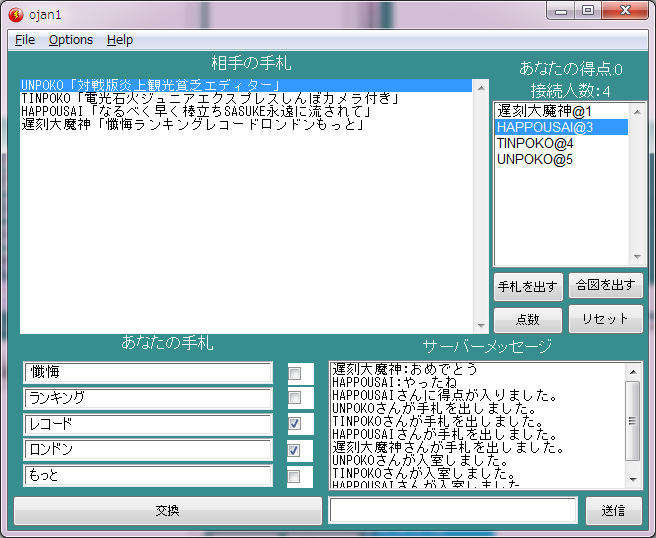
Task: Focus the chat message input field
Action: (x=453, y=510)
